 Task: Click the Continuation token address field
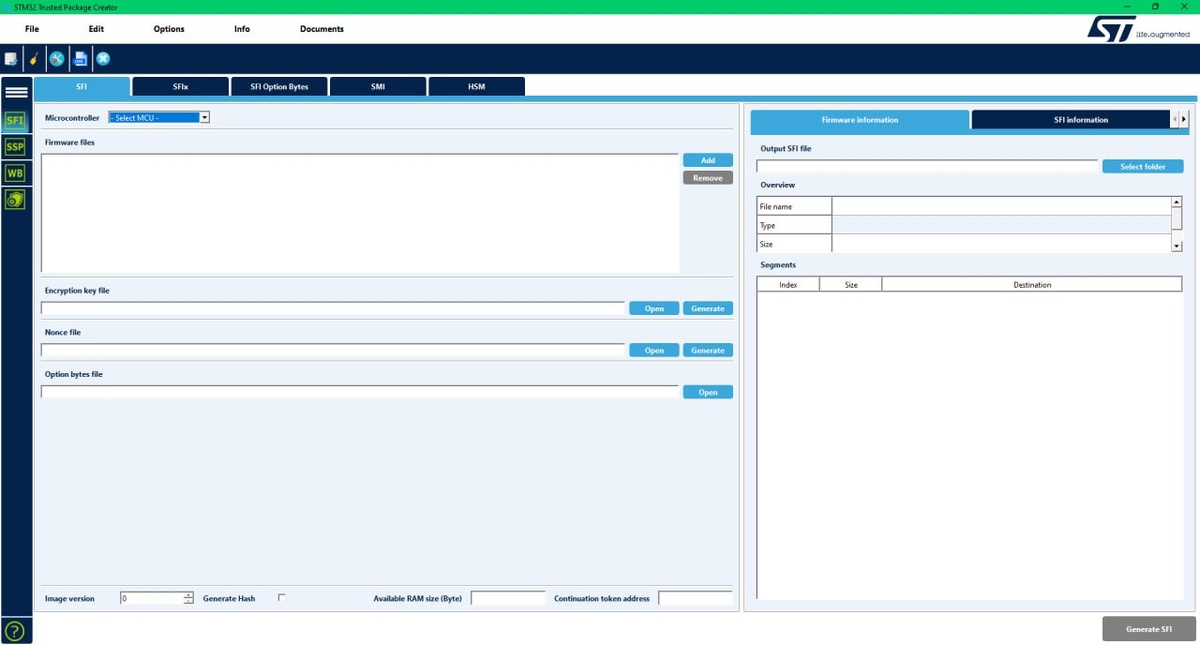pyautogui.click(x=695, y=598)
